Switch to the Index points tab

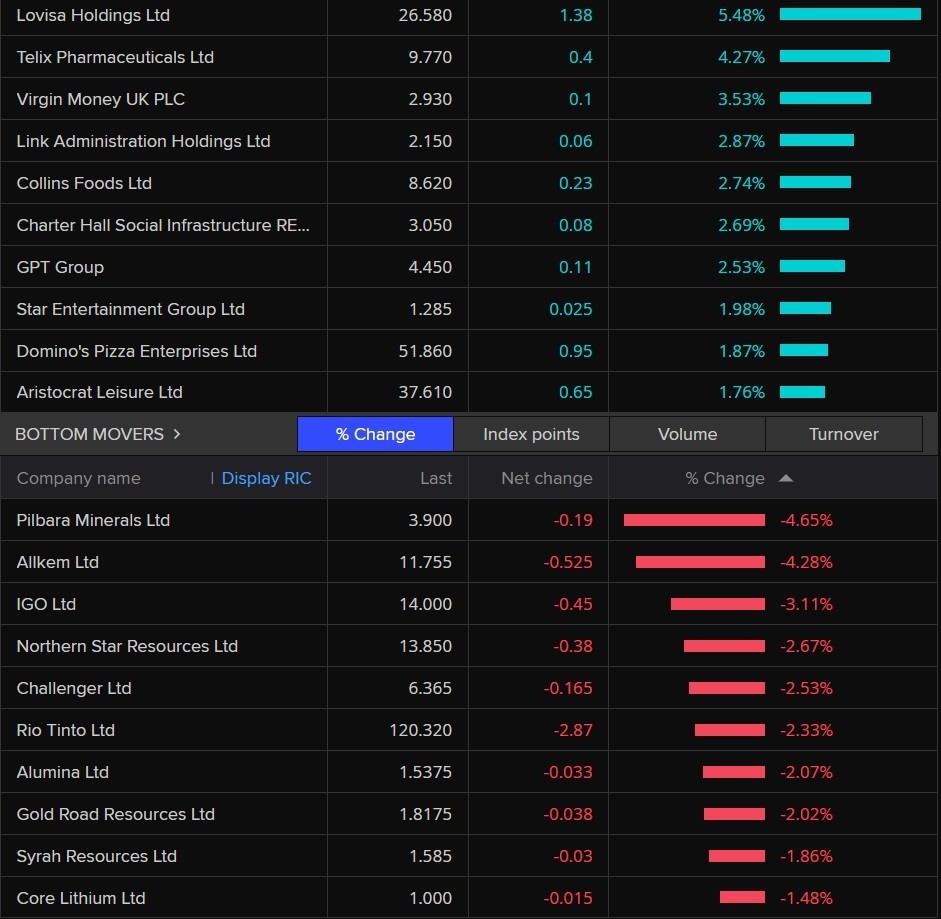pyautogui.click(x=531, y=434)
